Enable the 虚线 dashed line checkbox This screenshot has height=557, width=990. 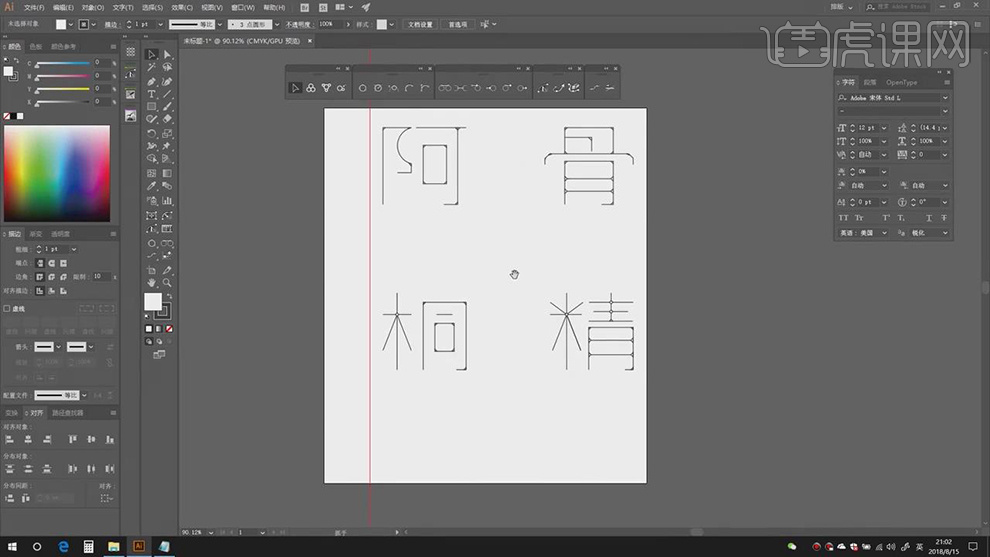click(7, 309)
